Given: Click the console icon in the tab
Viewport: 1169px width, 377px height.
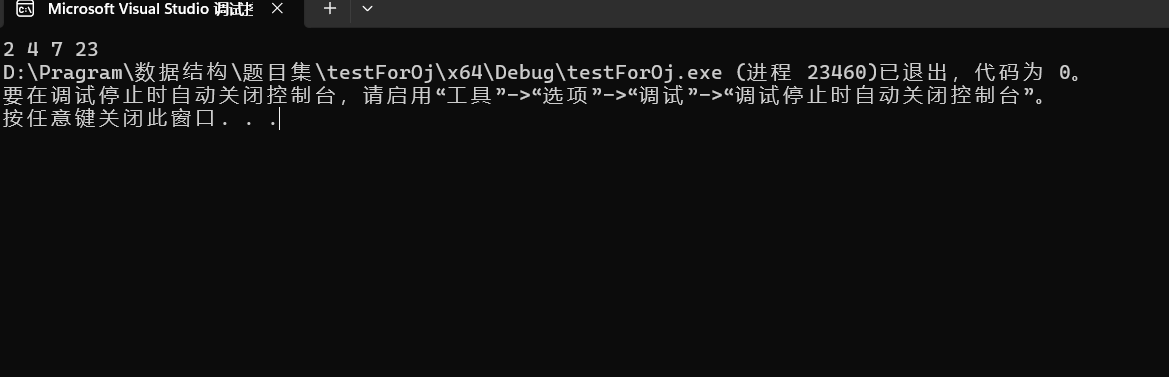Looking at the screenshot, I should coord(25,9).
